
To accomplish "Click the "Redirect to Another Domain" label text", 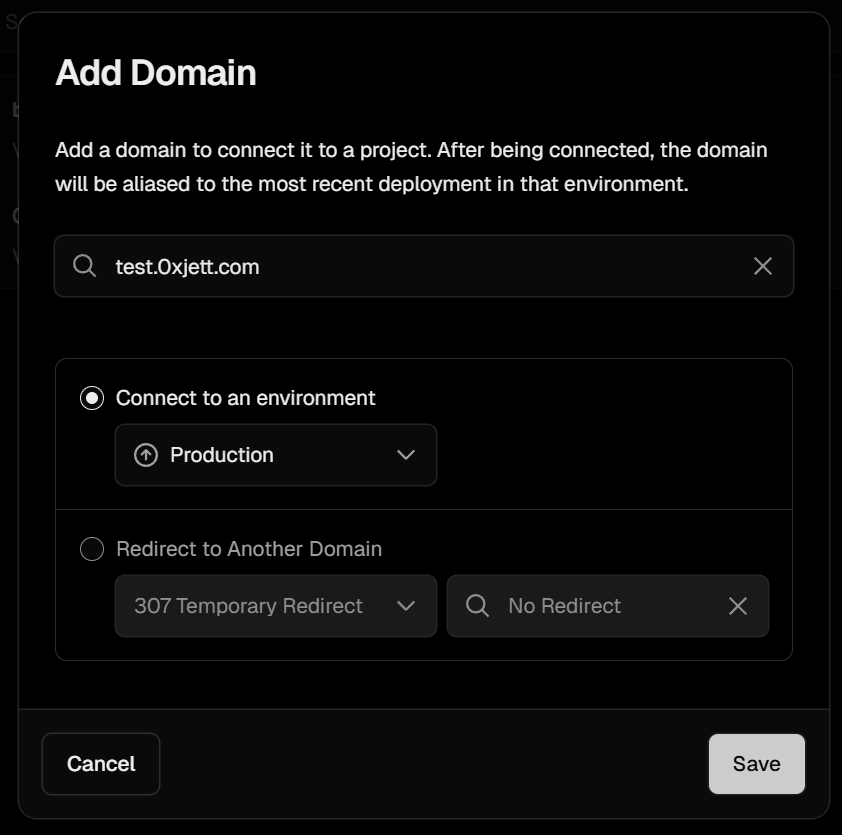I will 249,549.
